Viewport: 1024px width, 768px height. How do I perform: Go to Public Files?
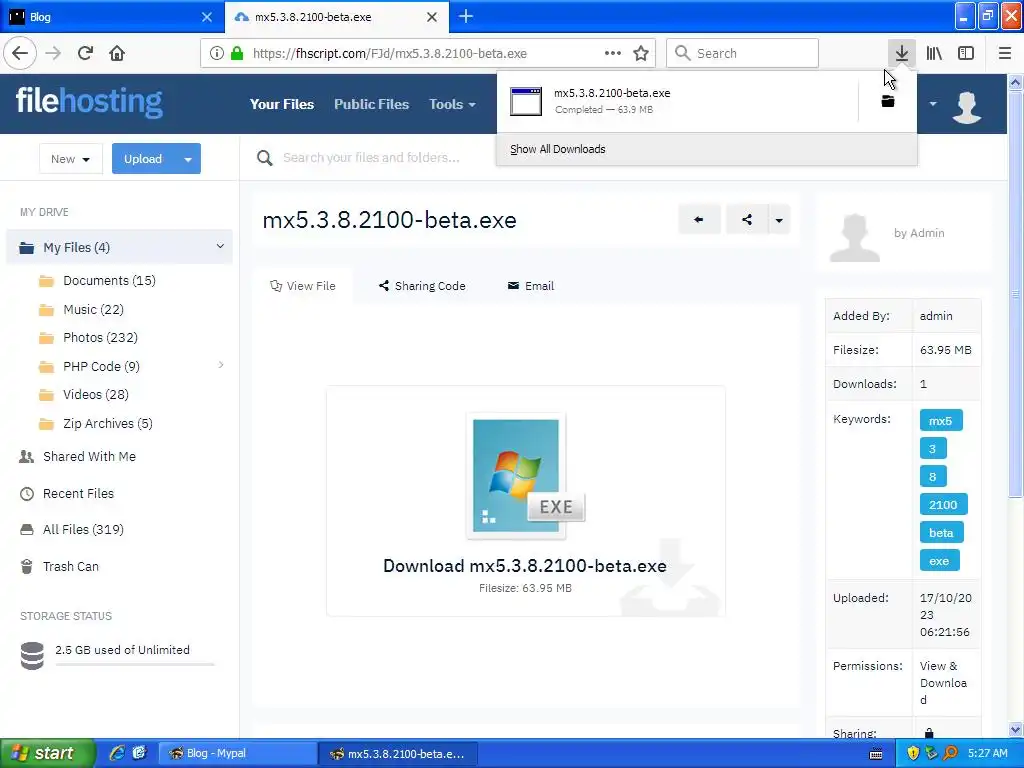click(372, 104)
